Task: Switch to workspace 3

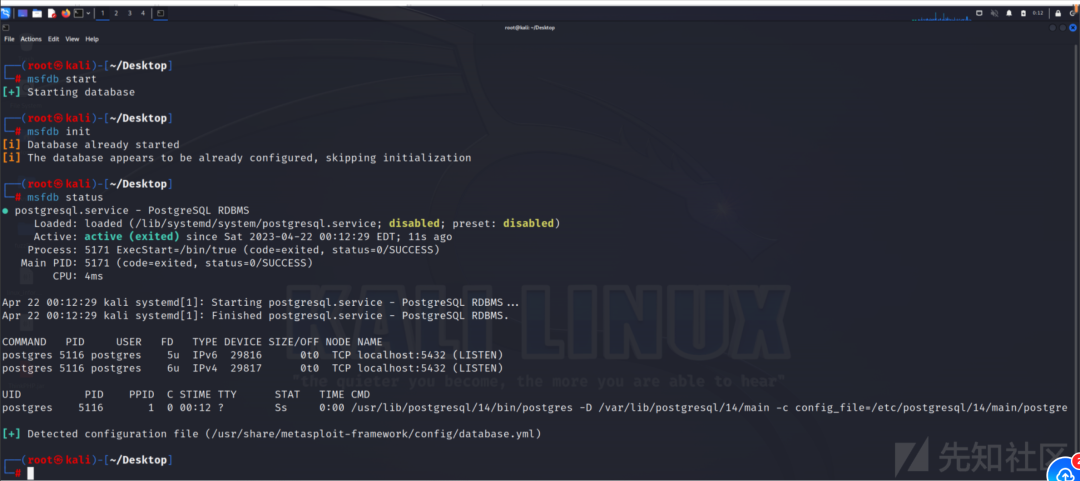Action: 129,13
